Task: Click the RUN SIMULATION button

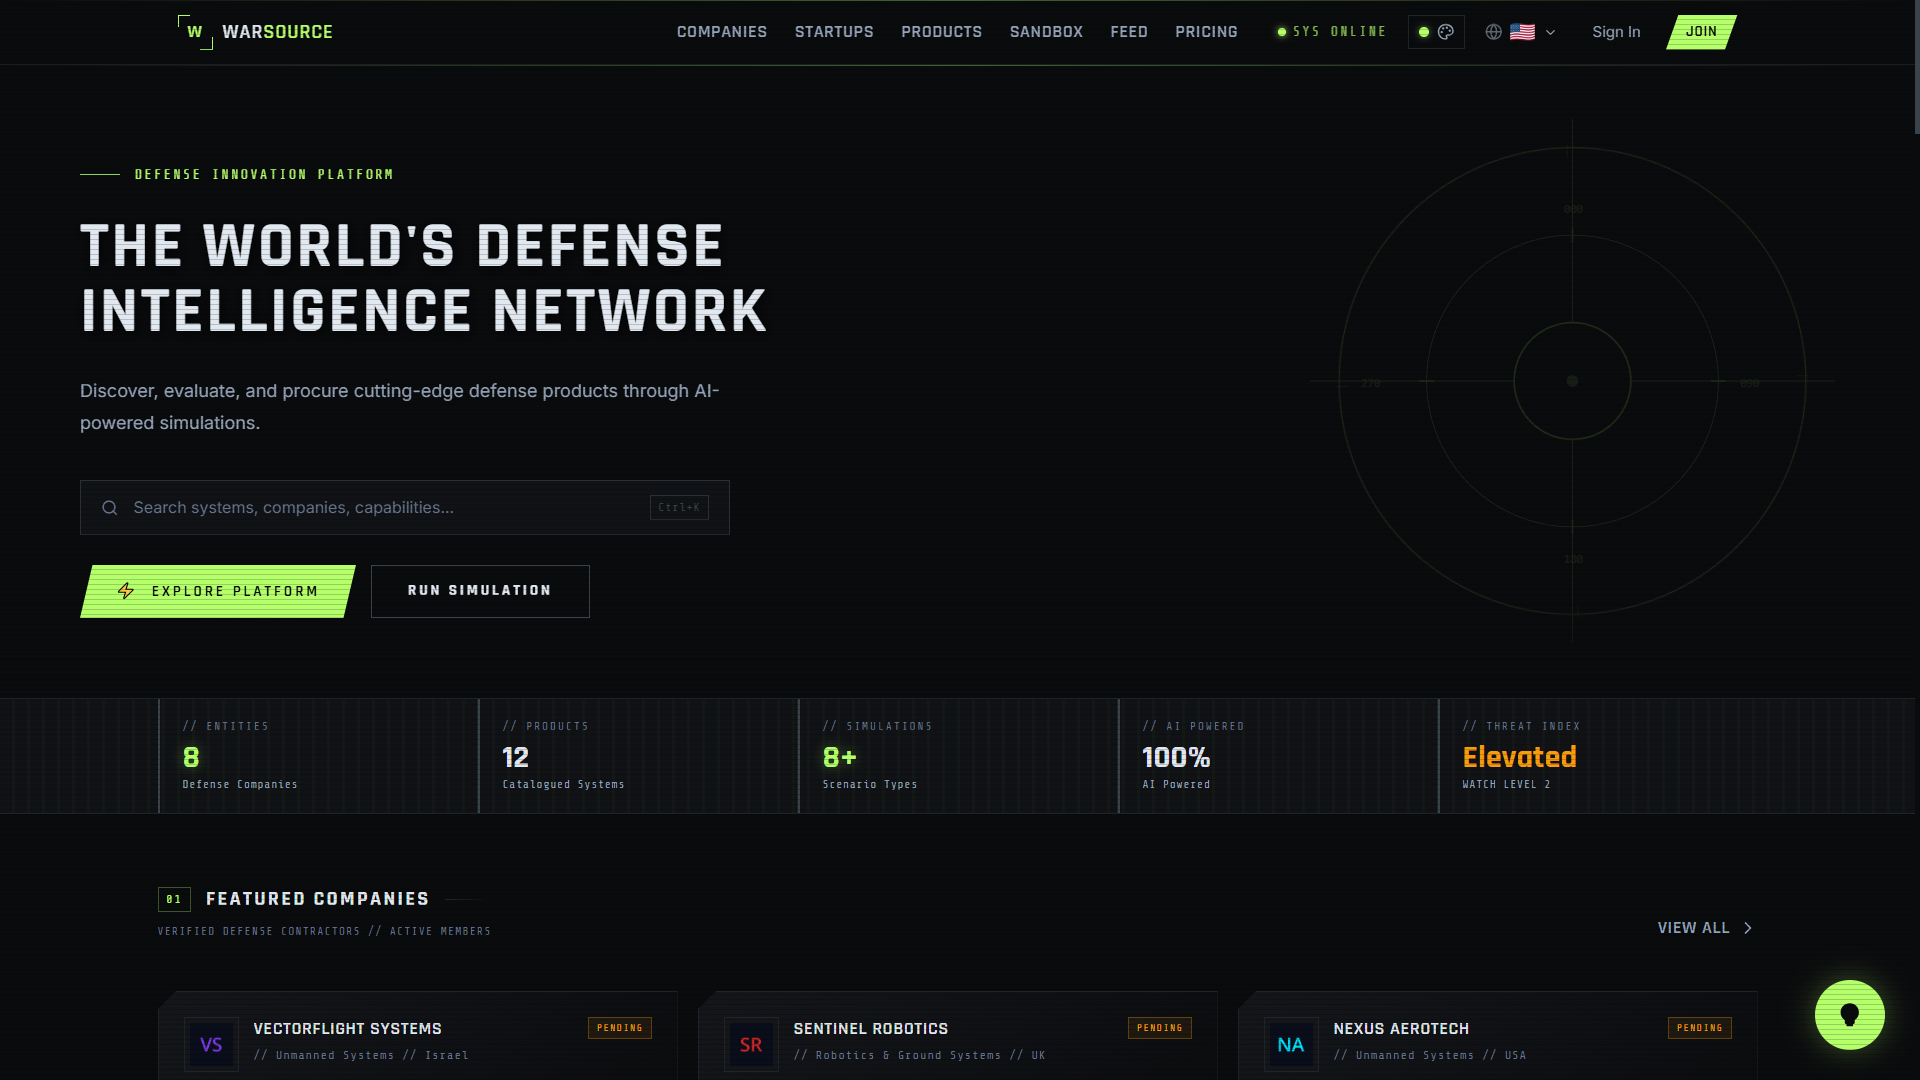Action: pyautogui.click(x=479, y=591)
